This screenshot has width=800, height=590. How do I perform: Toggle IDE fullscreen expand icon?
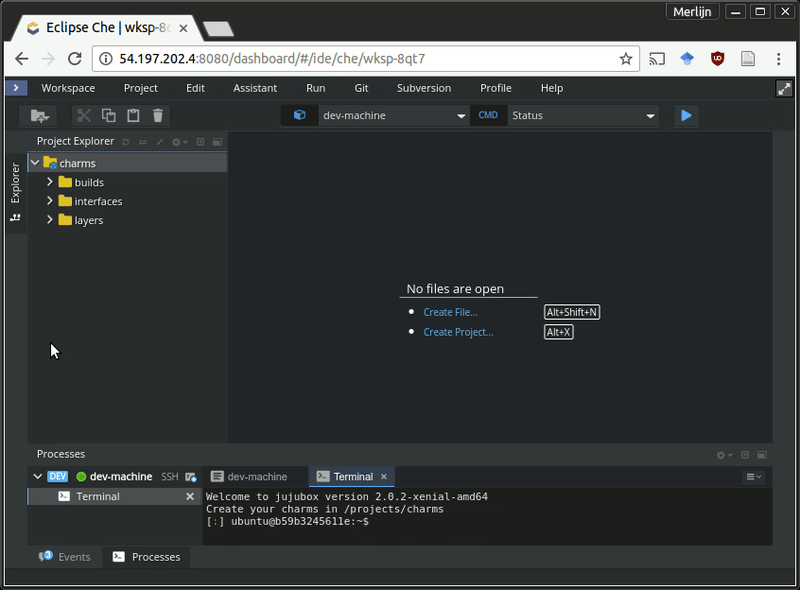[784, 88]
